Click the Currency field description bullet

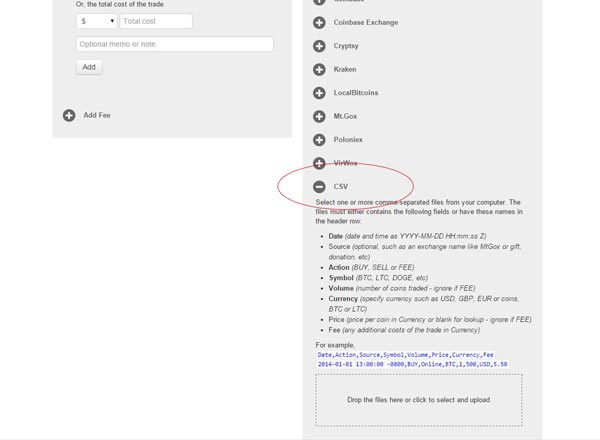(x=424, y=304)
